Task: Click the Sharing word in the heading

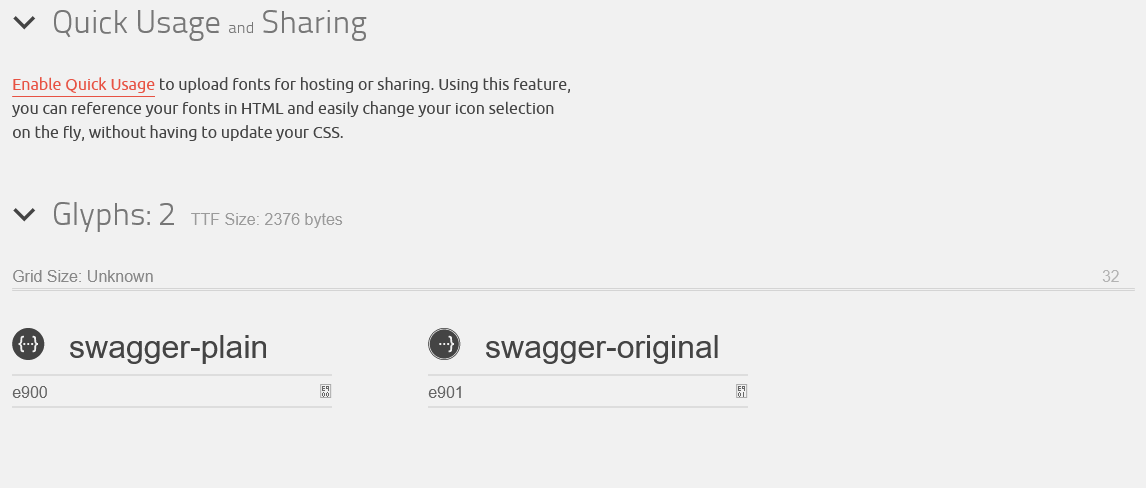Action: (x=314, y=23)
